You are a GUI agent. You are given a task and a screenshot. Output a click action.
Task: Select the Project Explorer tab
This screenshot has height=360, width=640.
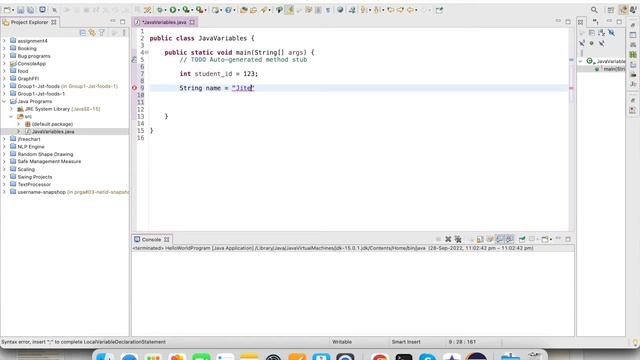pos(29,22)
